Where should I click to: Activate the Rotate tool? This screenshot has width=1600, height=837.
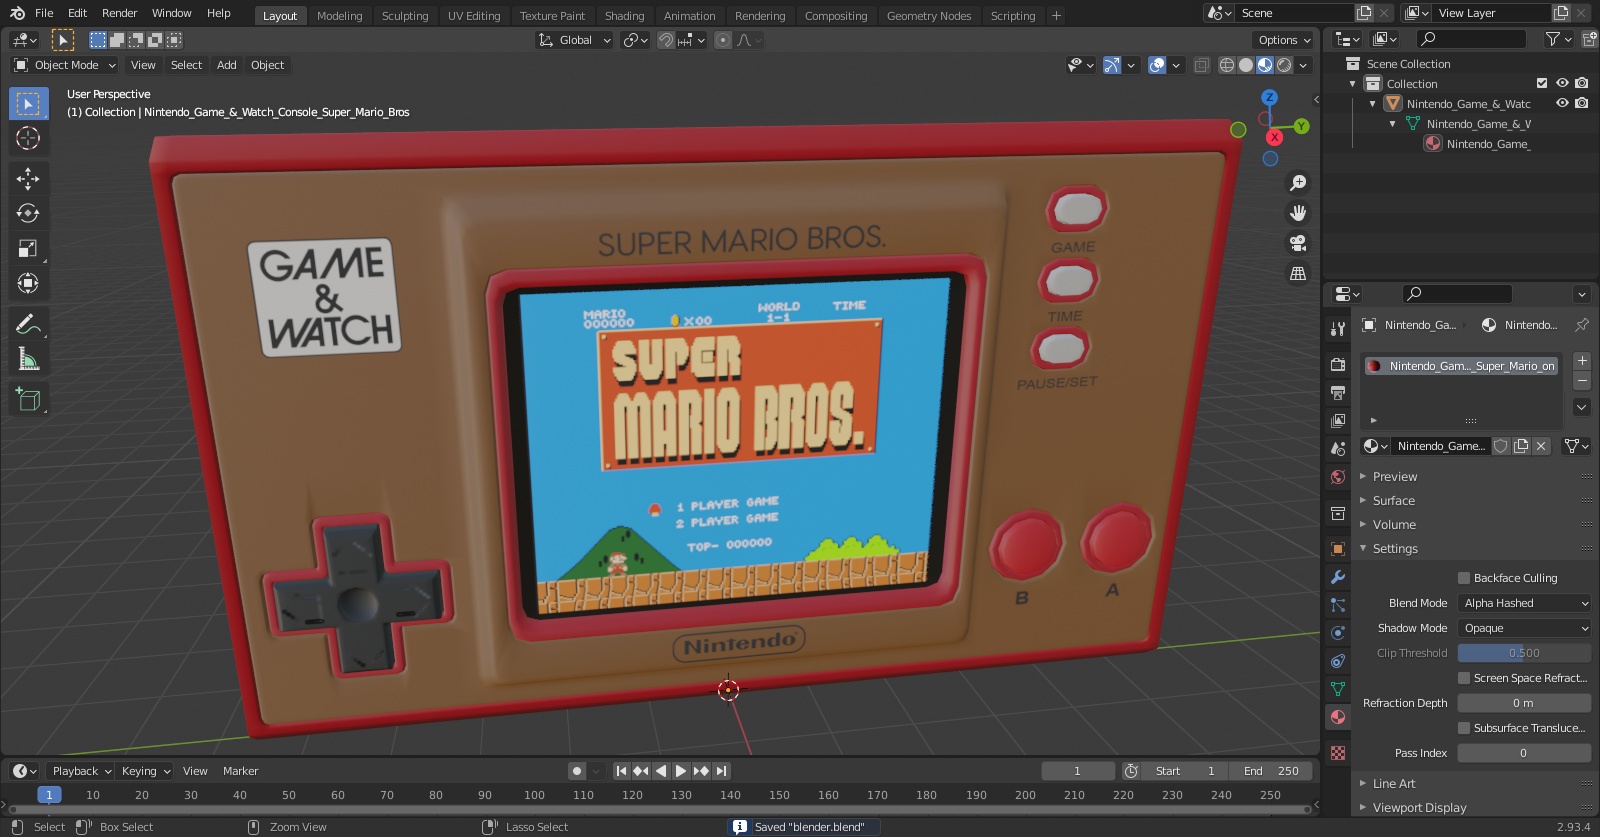[x=28, y=213]
